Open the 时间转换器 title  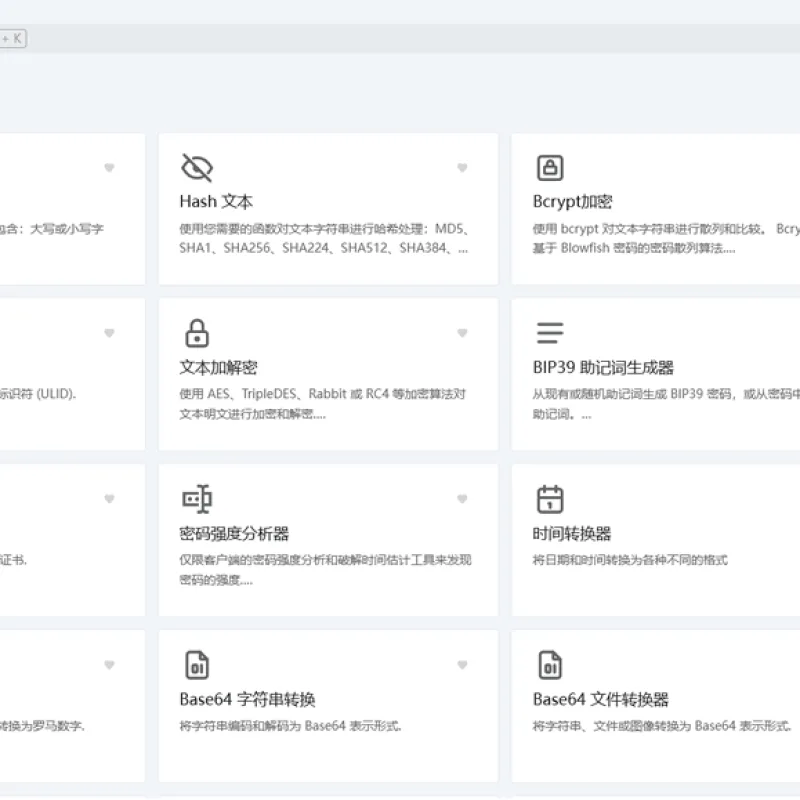pos(572,534)
